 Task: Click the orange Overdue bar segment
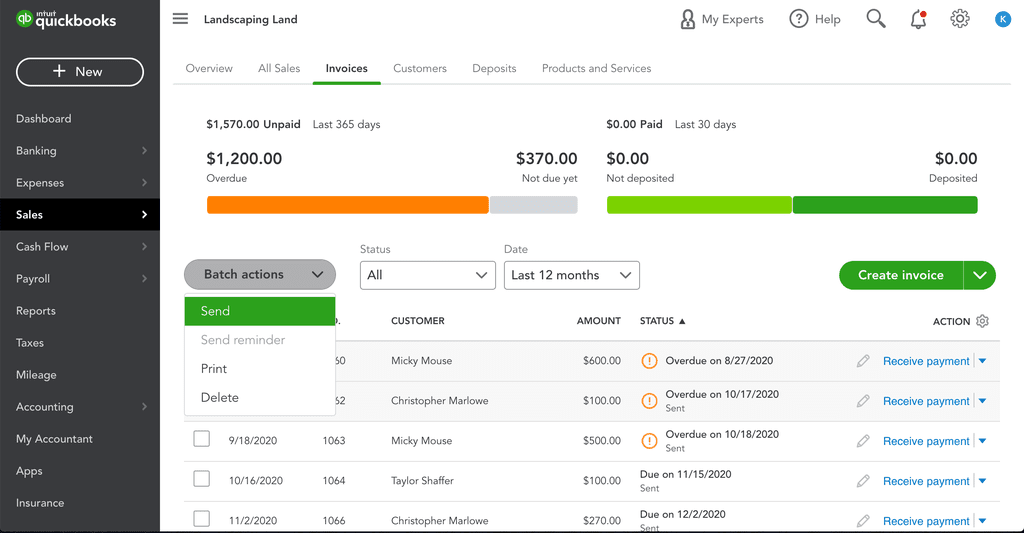point(347,205)
